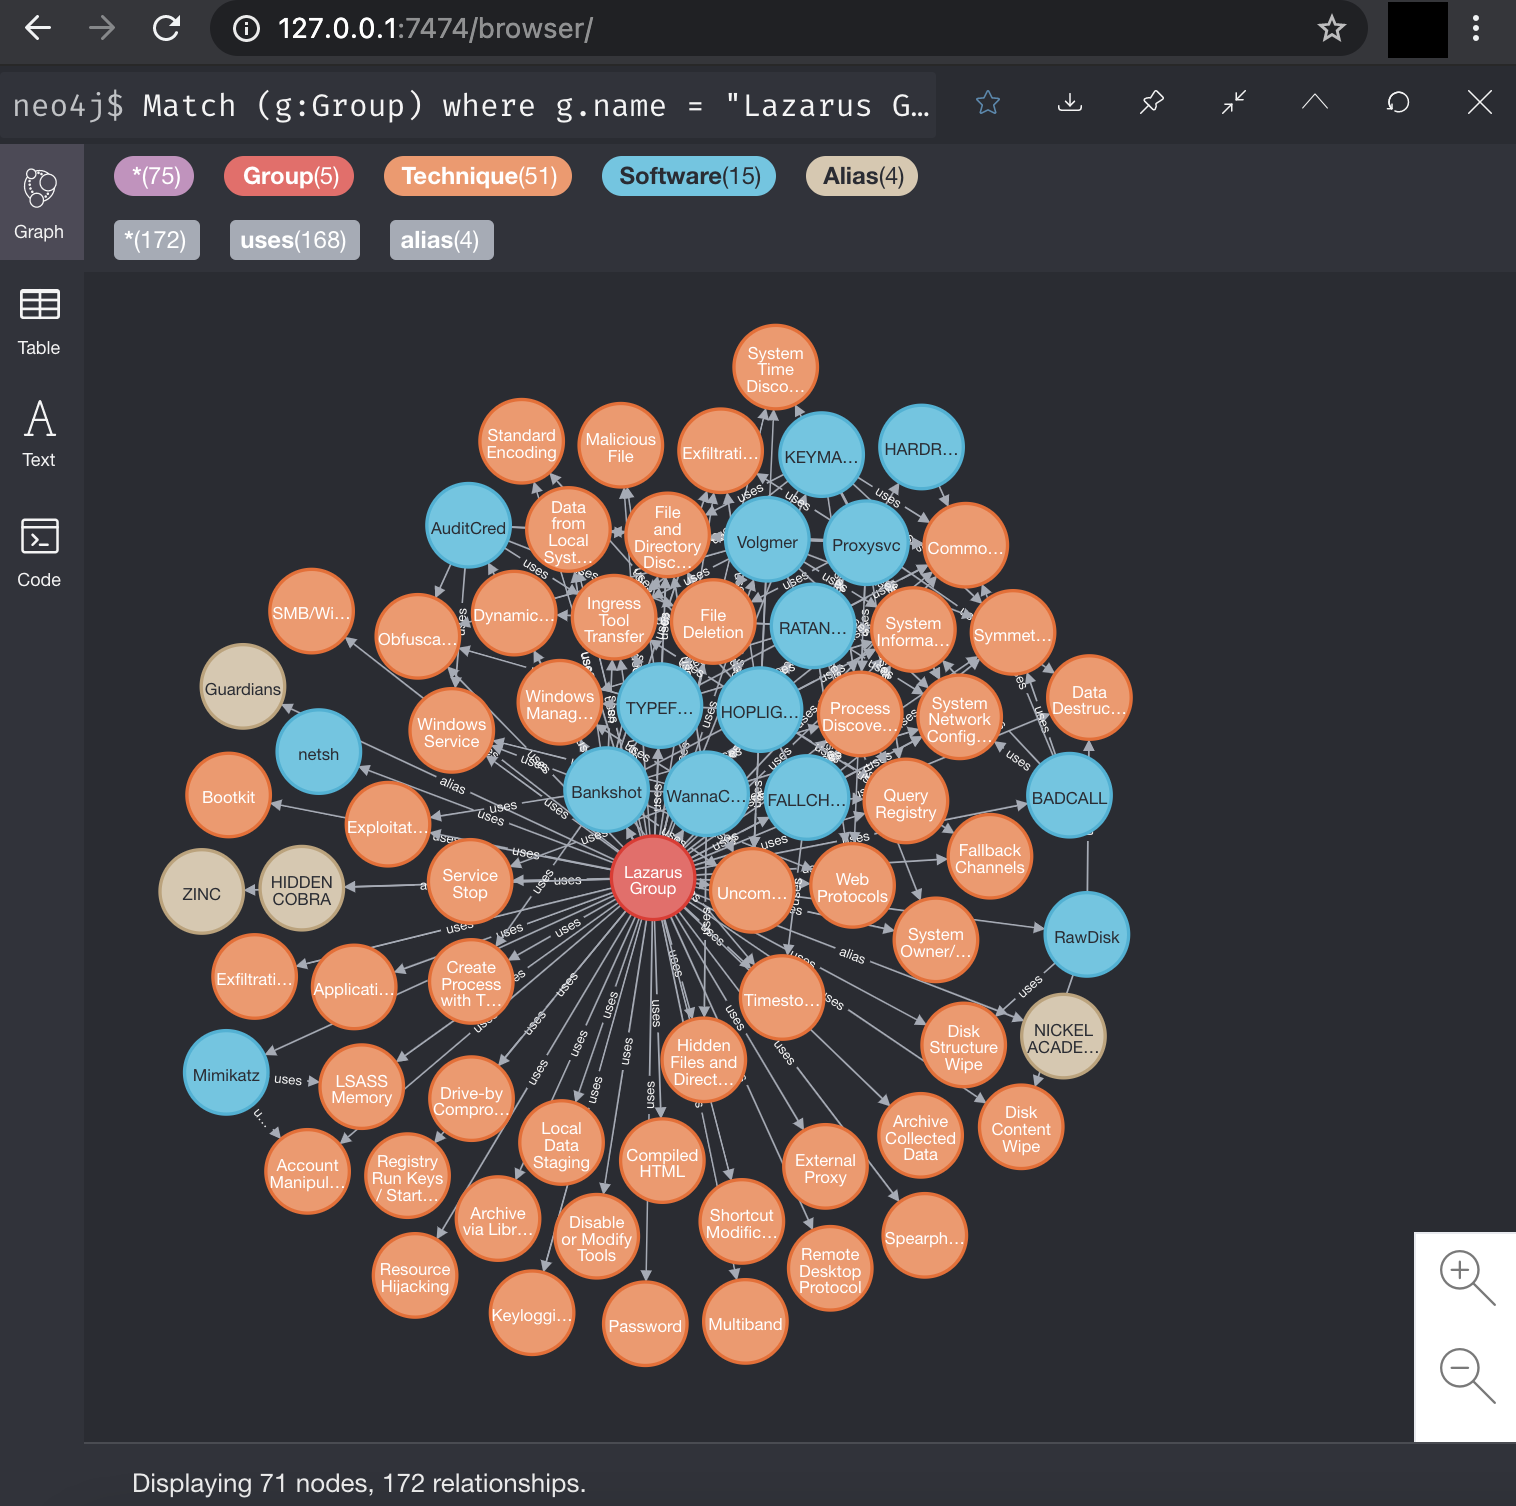Select the System Time Disco... node

coord(775,368)
